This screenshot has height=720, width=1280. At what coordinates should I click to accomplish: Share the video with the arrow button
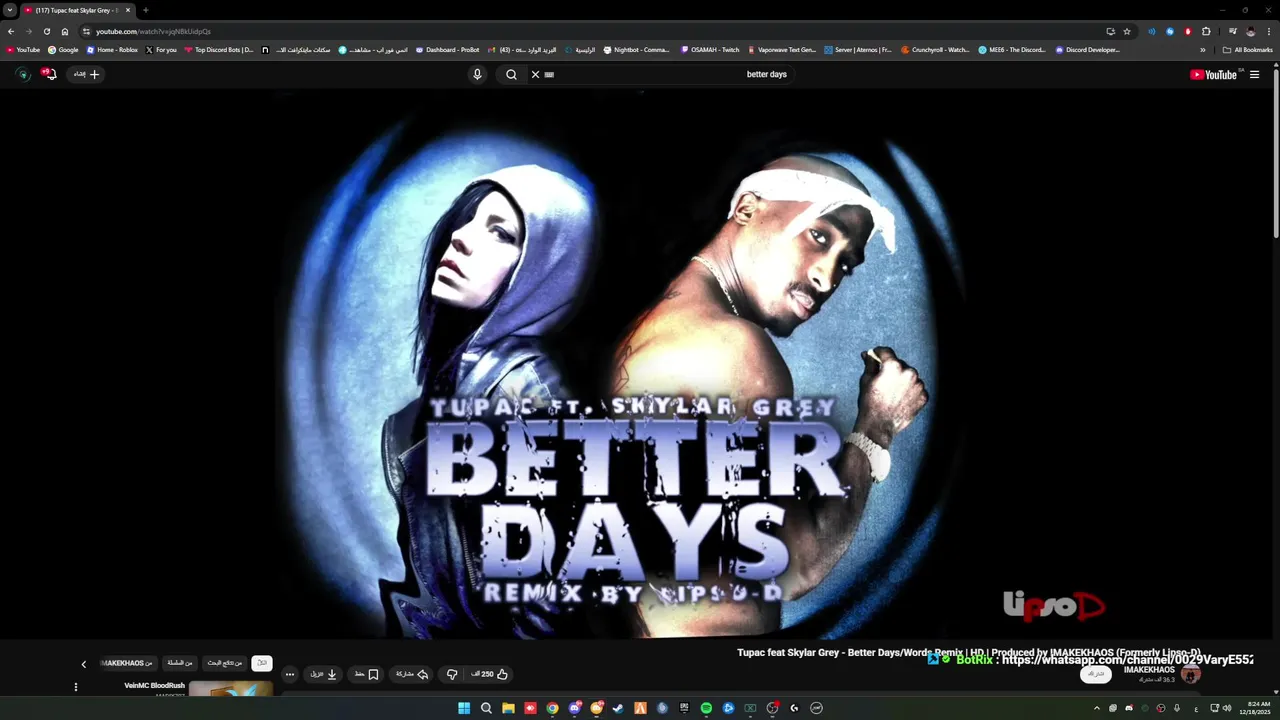411,674
